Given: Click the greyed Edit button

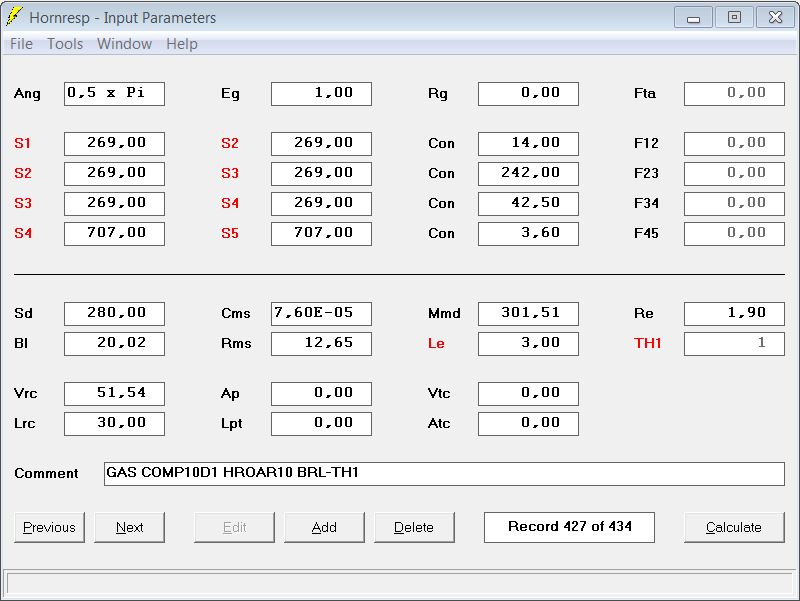Looking at the screenshot, I should [x=234, y=527].
